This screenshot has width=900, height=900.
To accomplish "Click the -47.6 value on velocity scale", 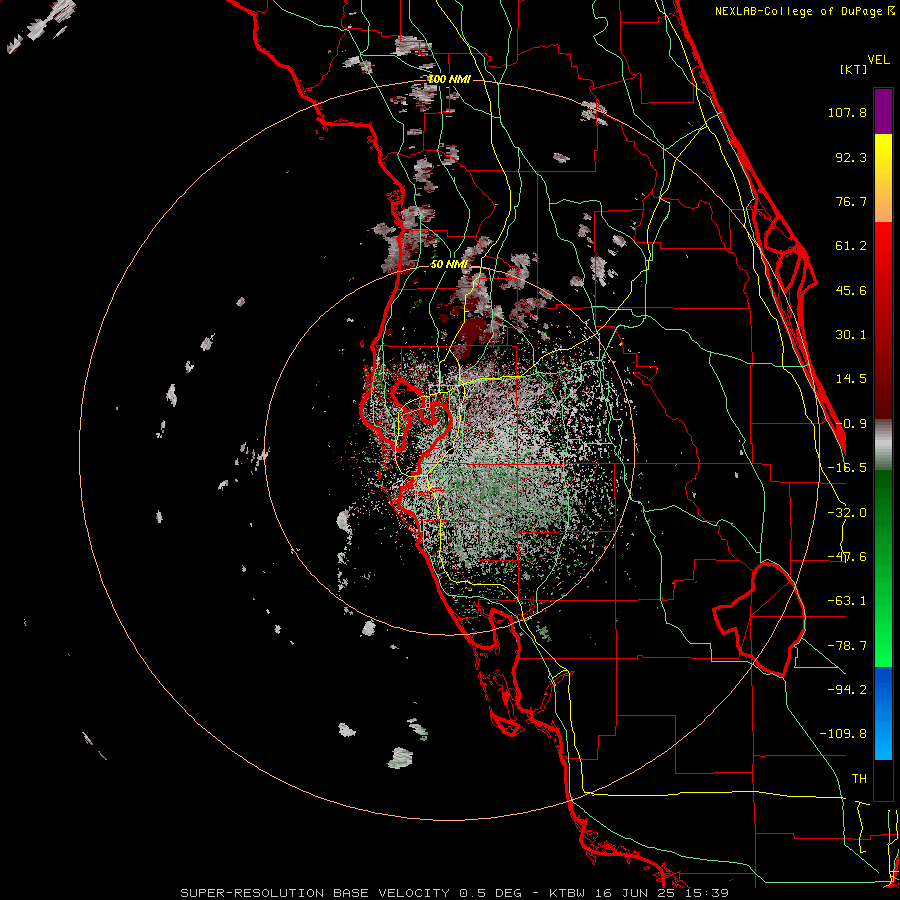I will click(x=847, y=557).
